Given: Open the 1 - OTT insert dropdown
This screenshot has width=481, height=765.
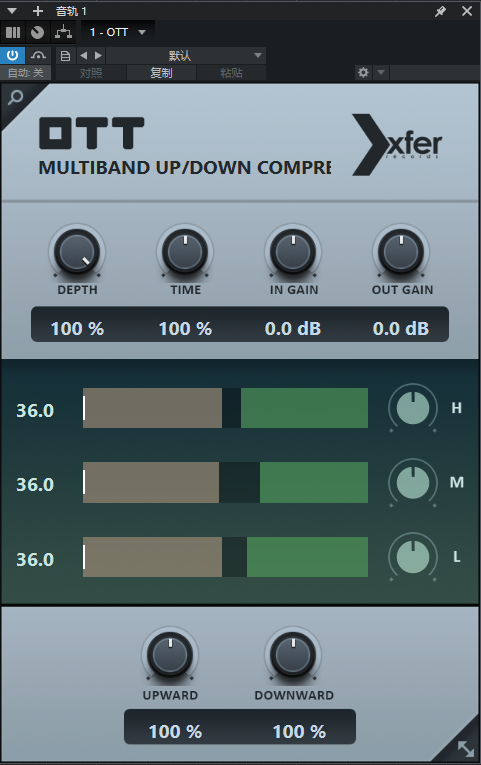Looking at the screenshot, I should coord(118,33).
